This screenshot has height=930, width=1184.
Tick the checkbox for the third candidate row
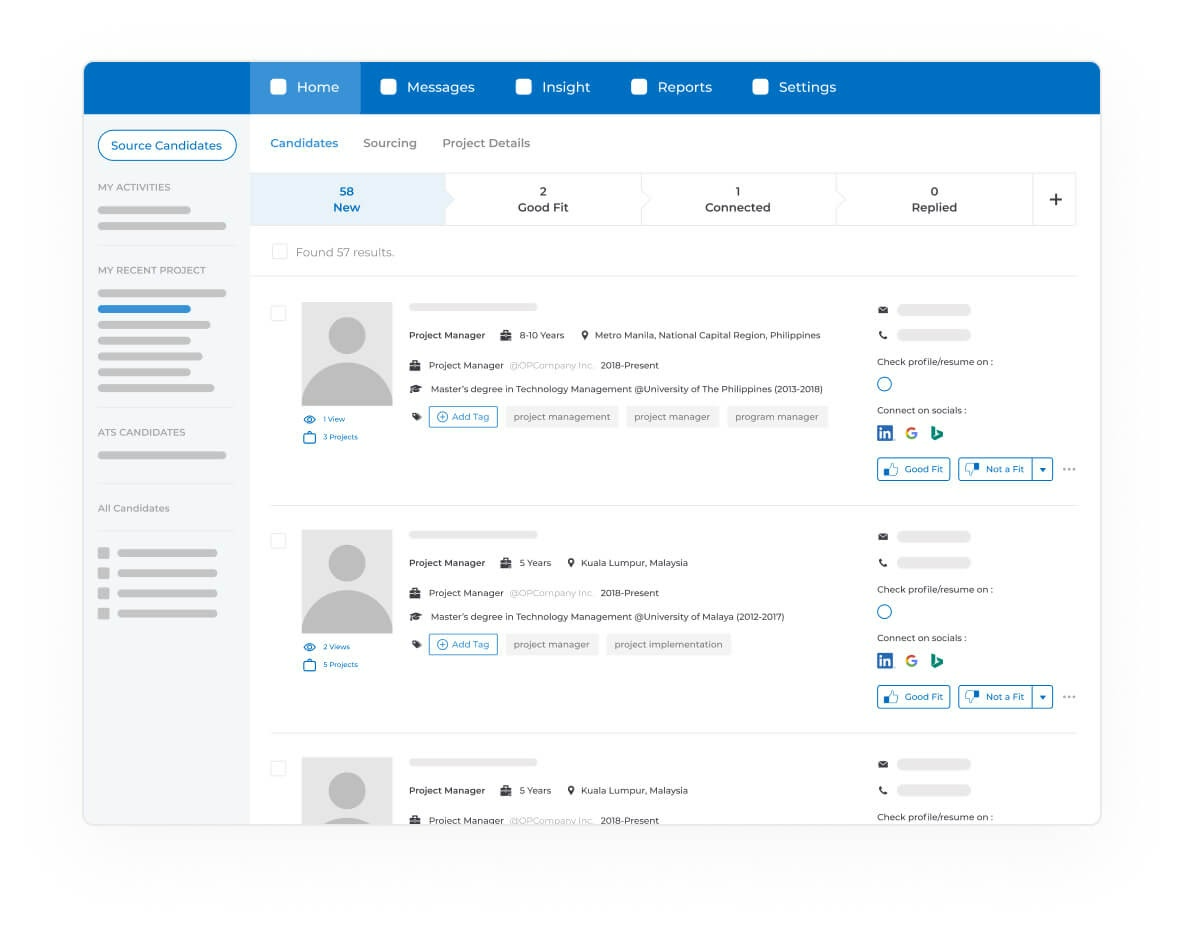click(x=279, y=768)
